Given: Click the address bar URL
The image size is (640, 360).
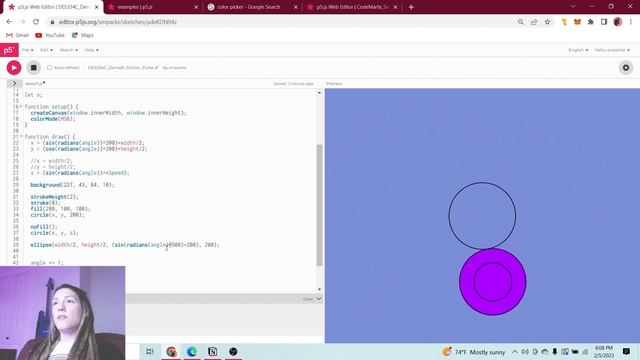Looking at the screenshot, I should (x=118, y=22).
